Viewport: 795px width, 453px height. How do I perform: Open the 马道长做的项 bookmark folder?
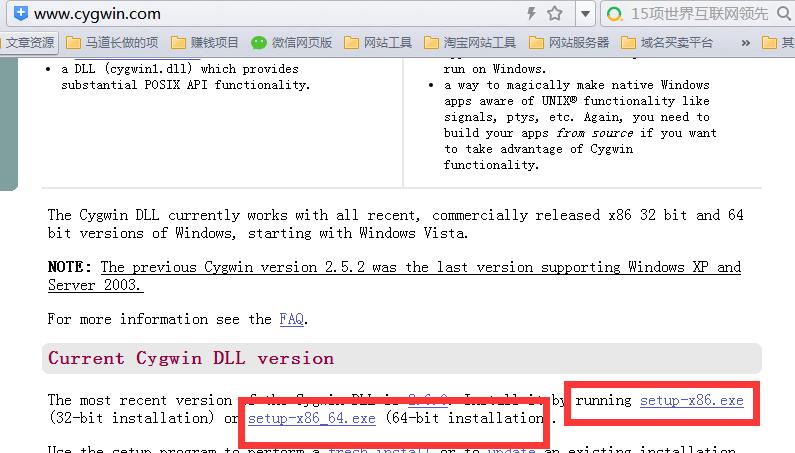112,43
